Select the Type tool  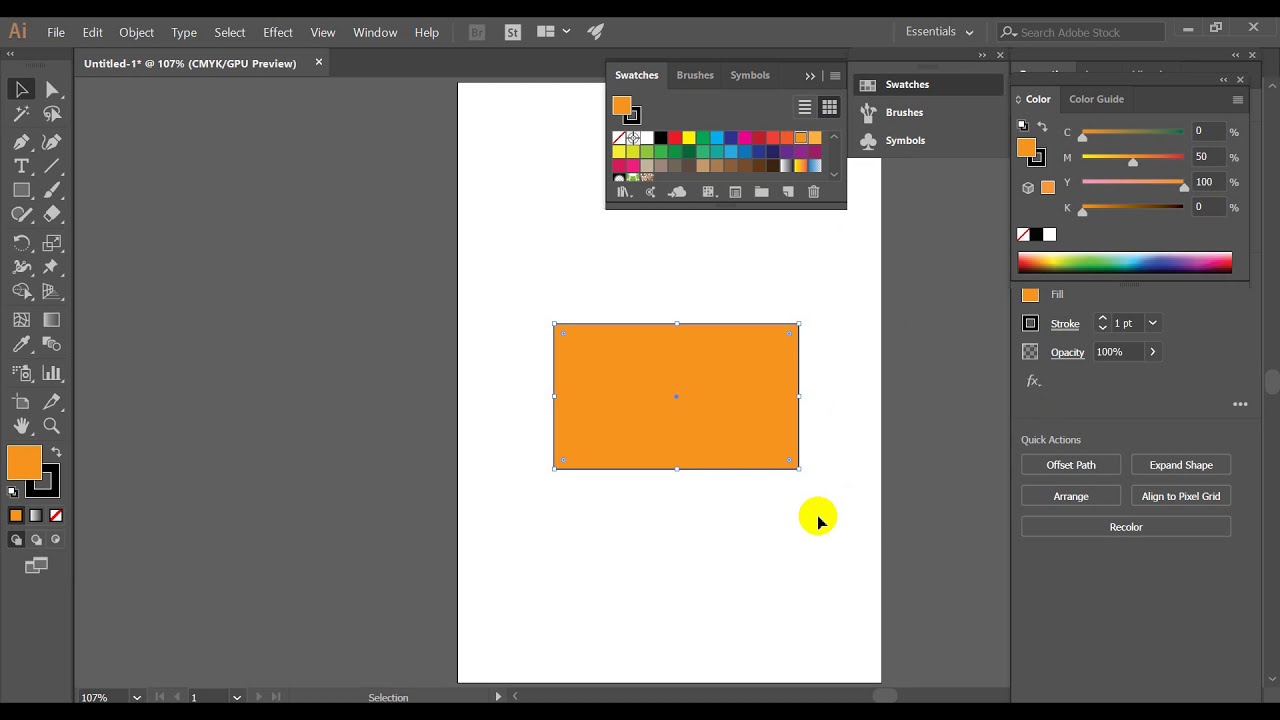(21, 166)
